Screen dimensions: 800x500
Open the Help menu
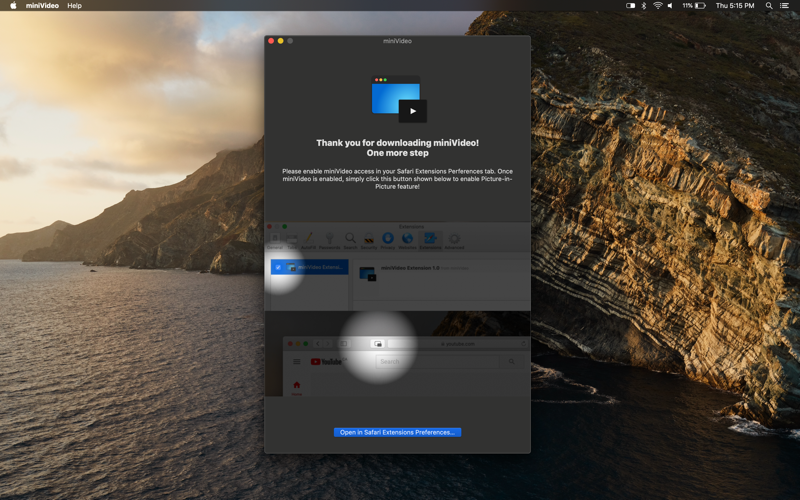click(74, 6)
